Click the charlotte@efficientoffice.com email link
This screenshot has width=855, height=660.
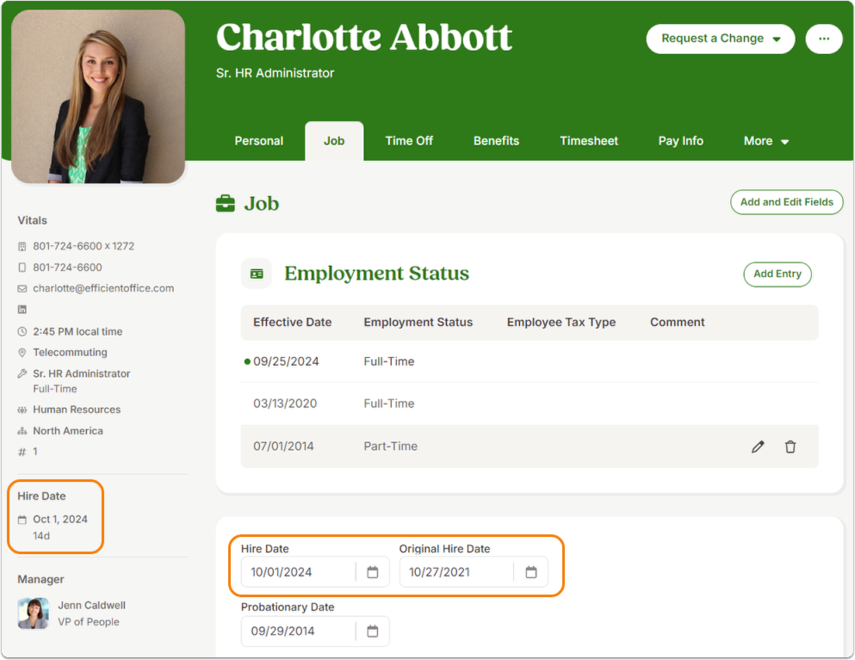(x=104, y=289)
